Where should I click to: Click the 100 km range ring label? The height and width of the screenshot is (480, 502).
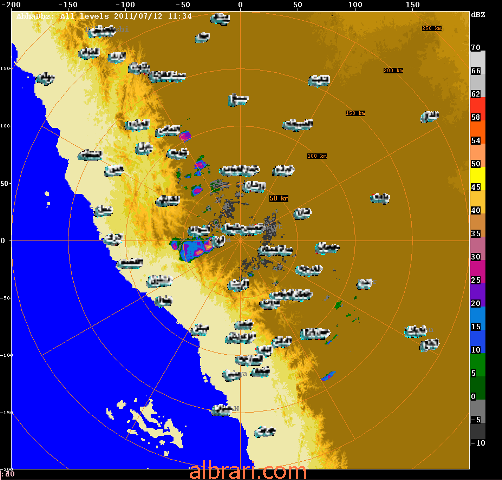(317, 156)
